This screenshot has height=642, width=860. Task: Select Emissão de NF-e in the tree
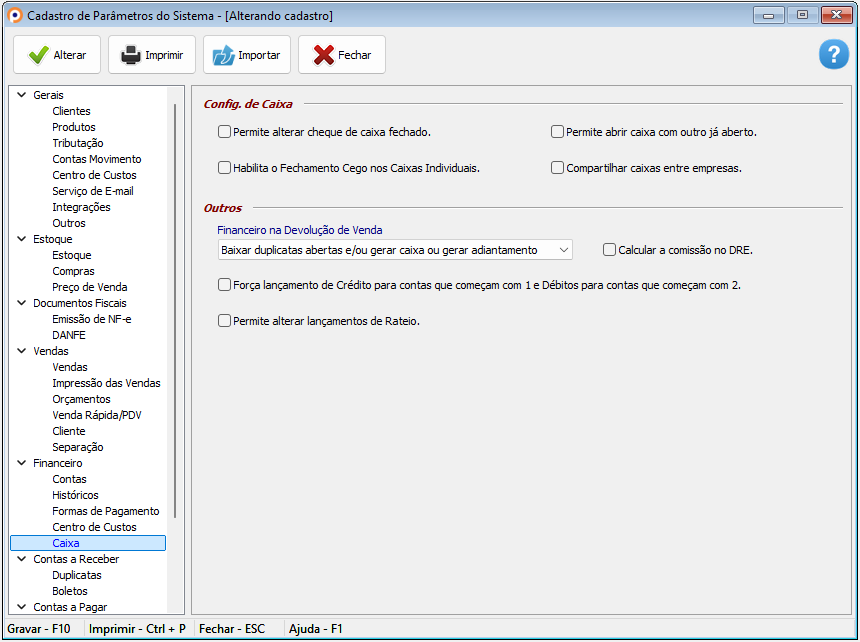point(91,319)
